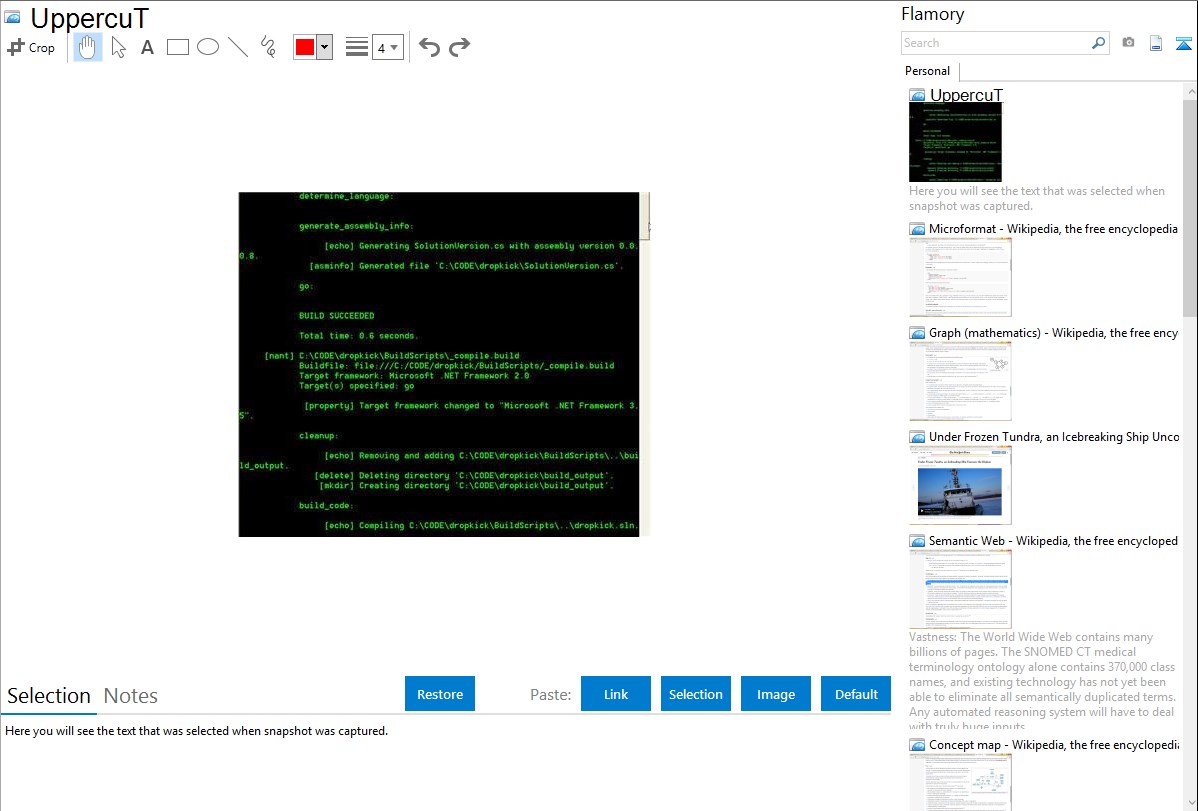The height and width of the screenshot is (811, 1198).
Task: Switch to the Notes tab
Action: [131, 696]
